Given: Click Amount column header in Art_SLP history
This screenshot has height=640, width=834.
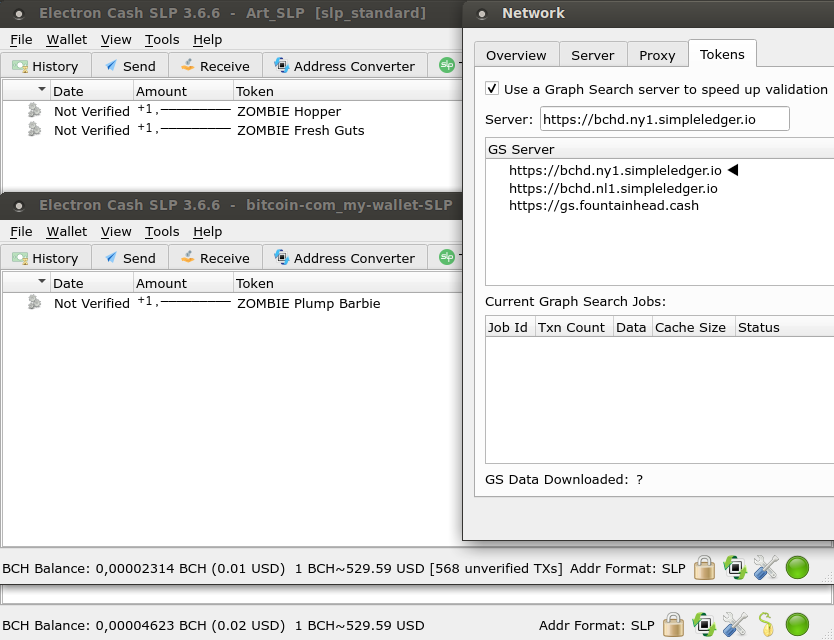Looking at the screenshot, I should coord(183,90).
